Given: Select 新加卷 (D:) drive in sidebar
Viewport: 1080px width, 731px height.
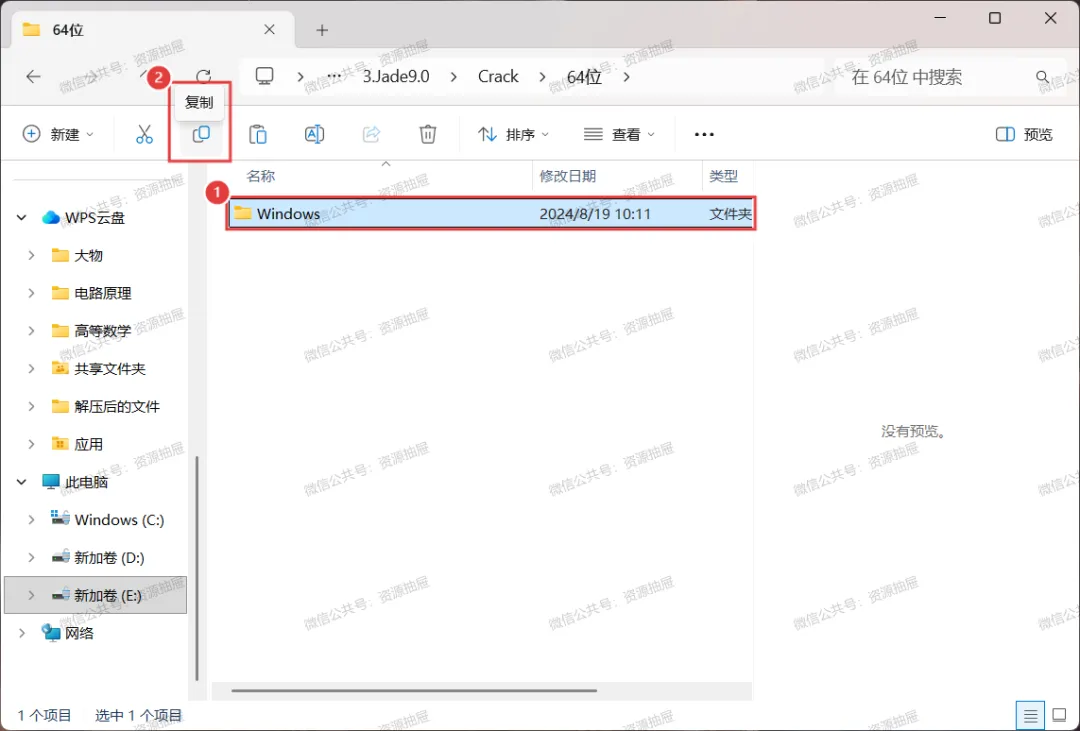Looking at the screenshot, I should coord(98,558).
